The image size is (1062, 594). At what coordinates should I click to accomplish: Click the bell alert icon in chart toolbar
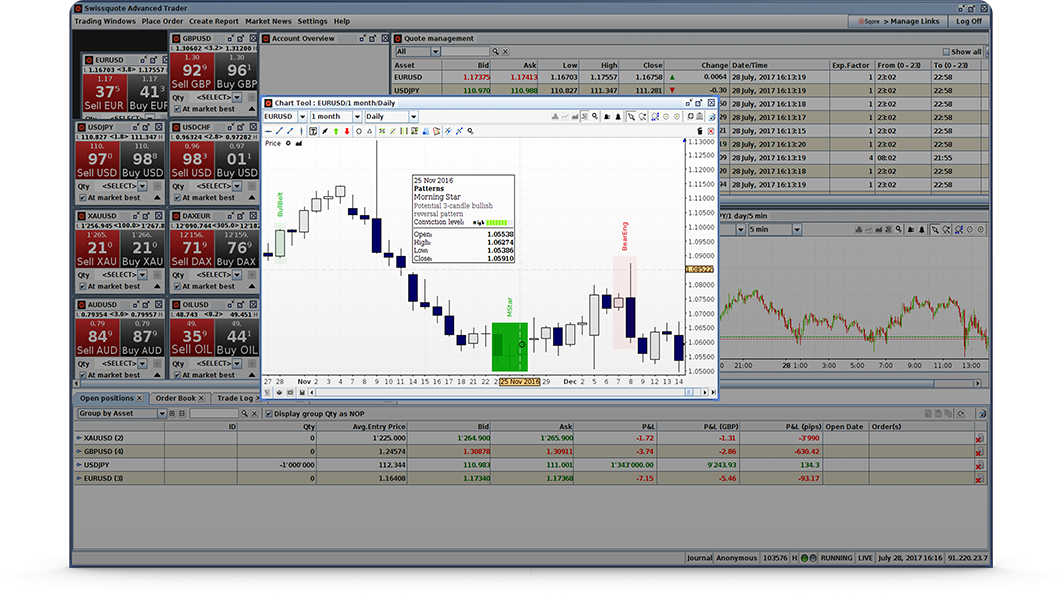point(618,116)
